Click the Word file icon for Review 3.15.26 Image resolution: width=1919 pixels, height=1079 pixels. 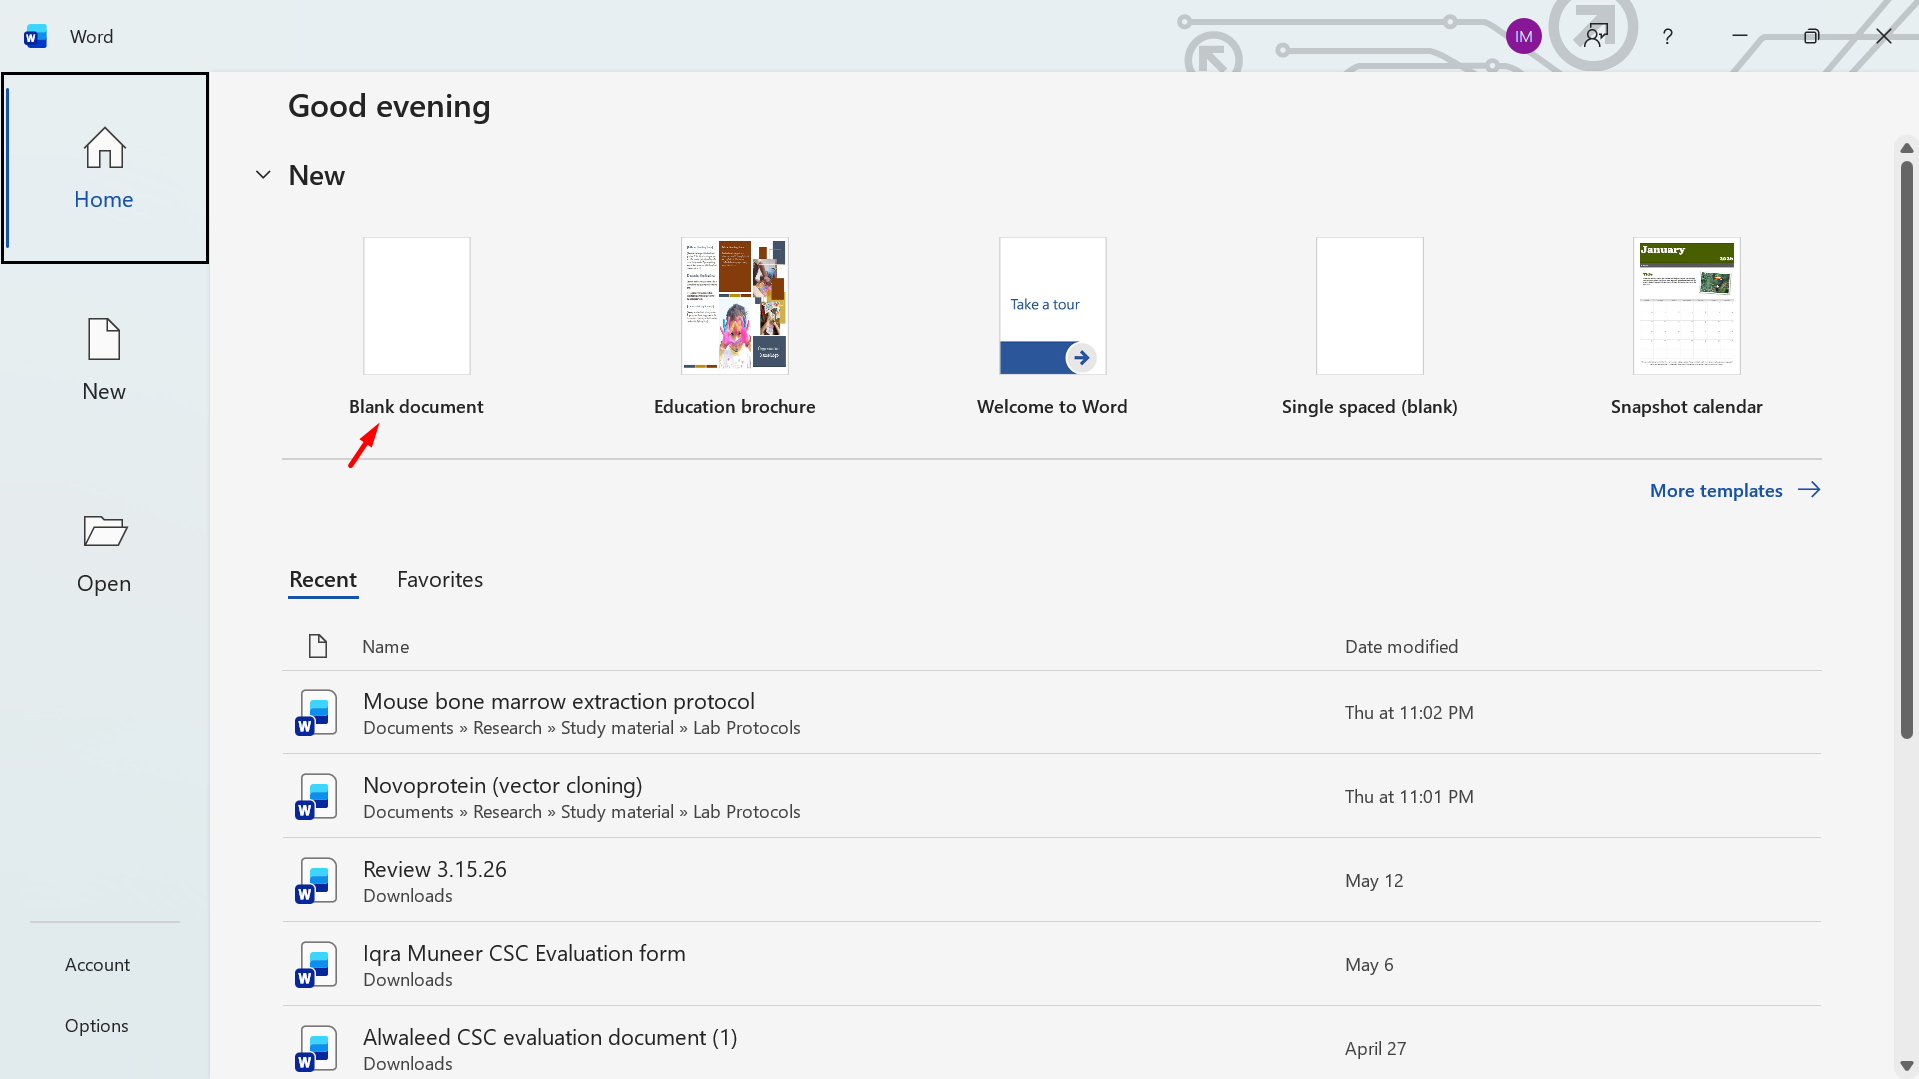click(316, 880)
